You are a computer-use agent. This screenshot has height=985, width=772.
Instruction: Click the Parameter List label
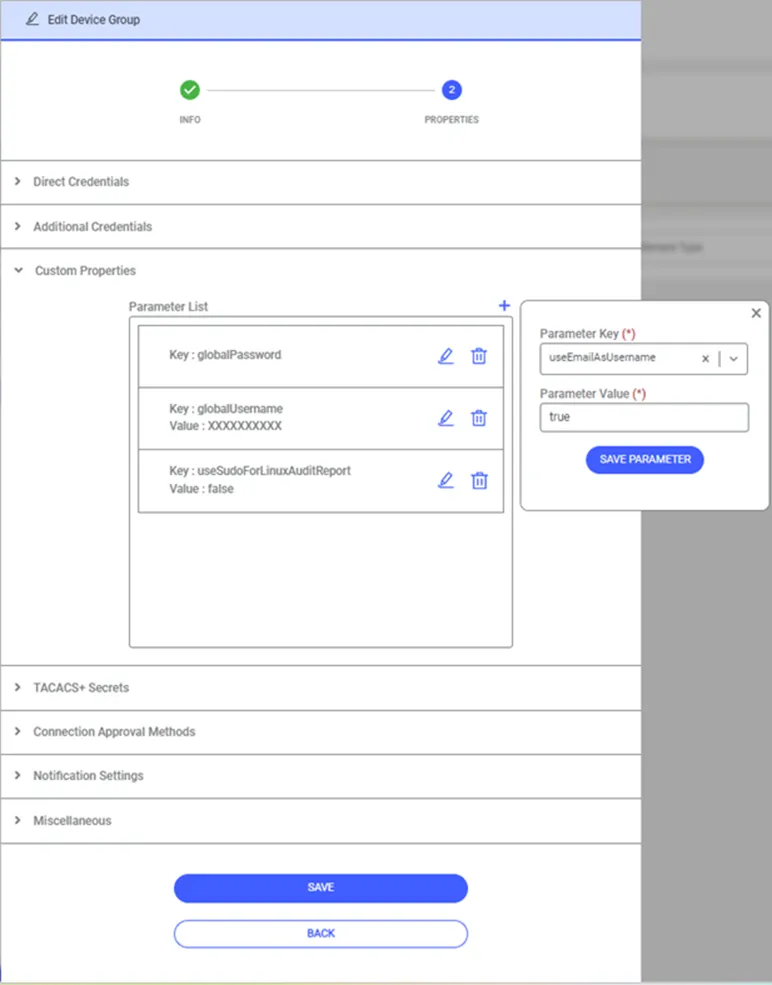point(168,307)
